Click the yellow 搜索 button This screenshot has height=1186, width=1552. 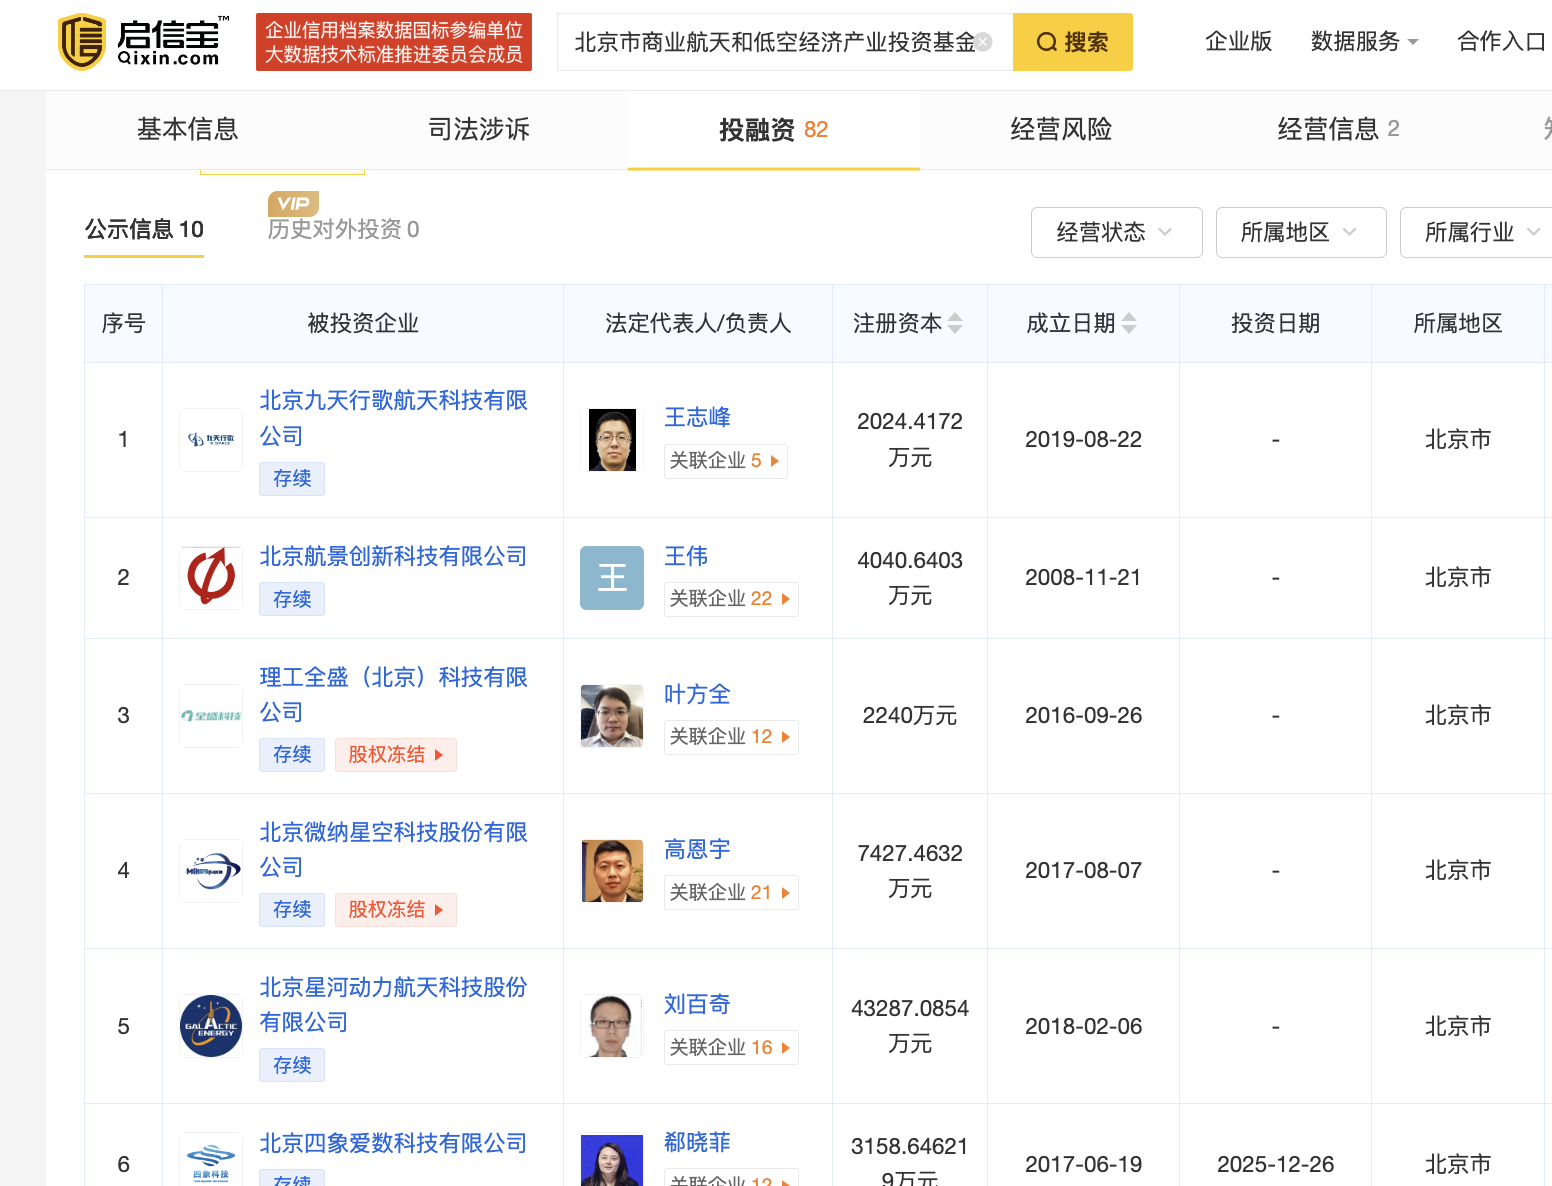[1072, 42]
